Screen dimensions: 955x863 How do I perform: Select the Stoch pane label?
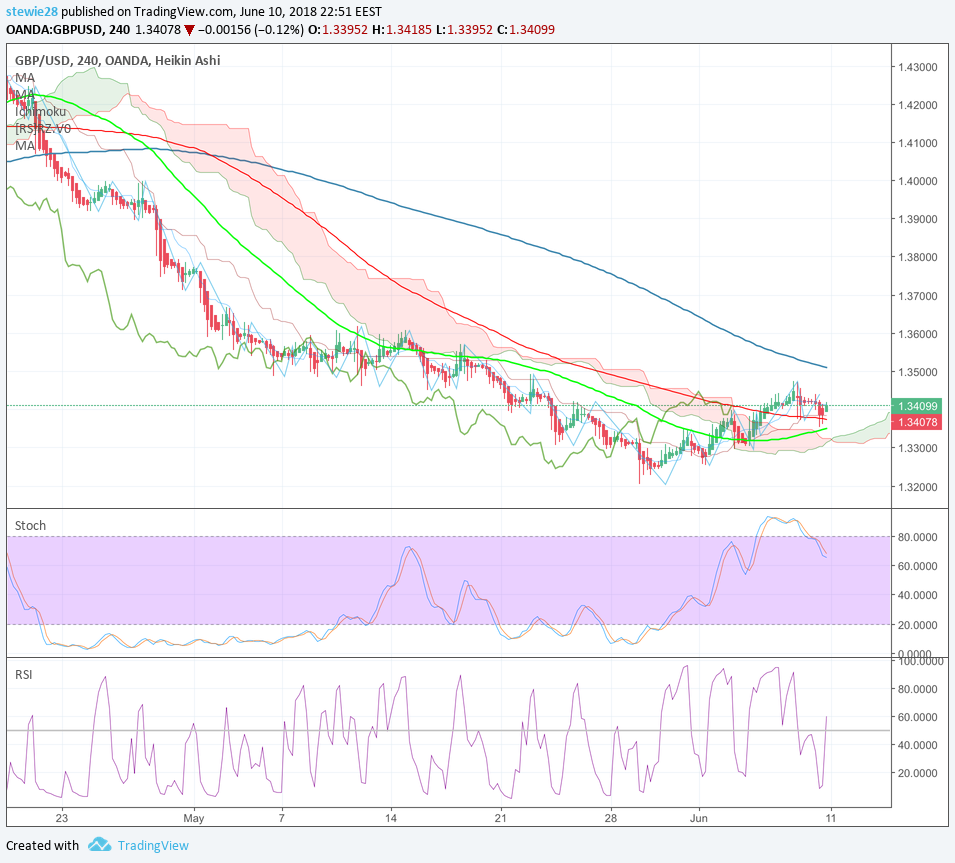pyautogui.click(x=30, y=526)
